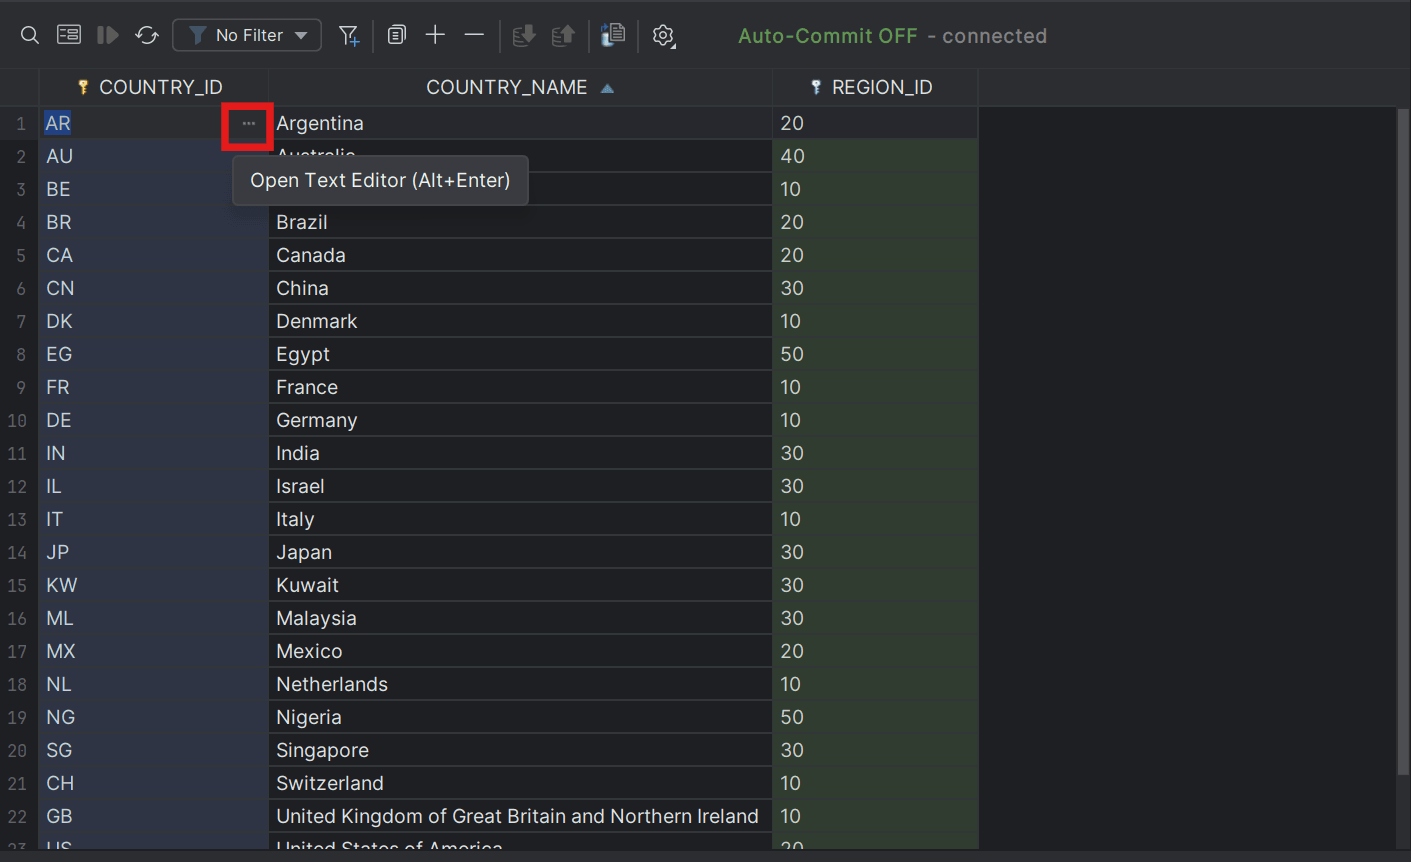The height and width of the screenshot is (862, 1411).
Task: Open the No Filter dropdown
Action: (246, 34)
